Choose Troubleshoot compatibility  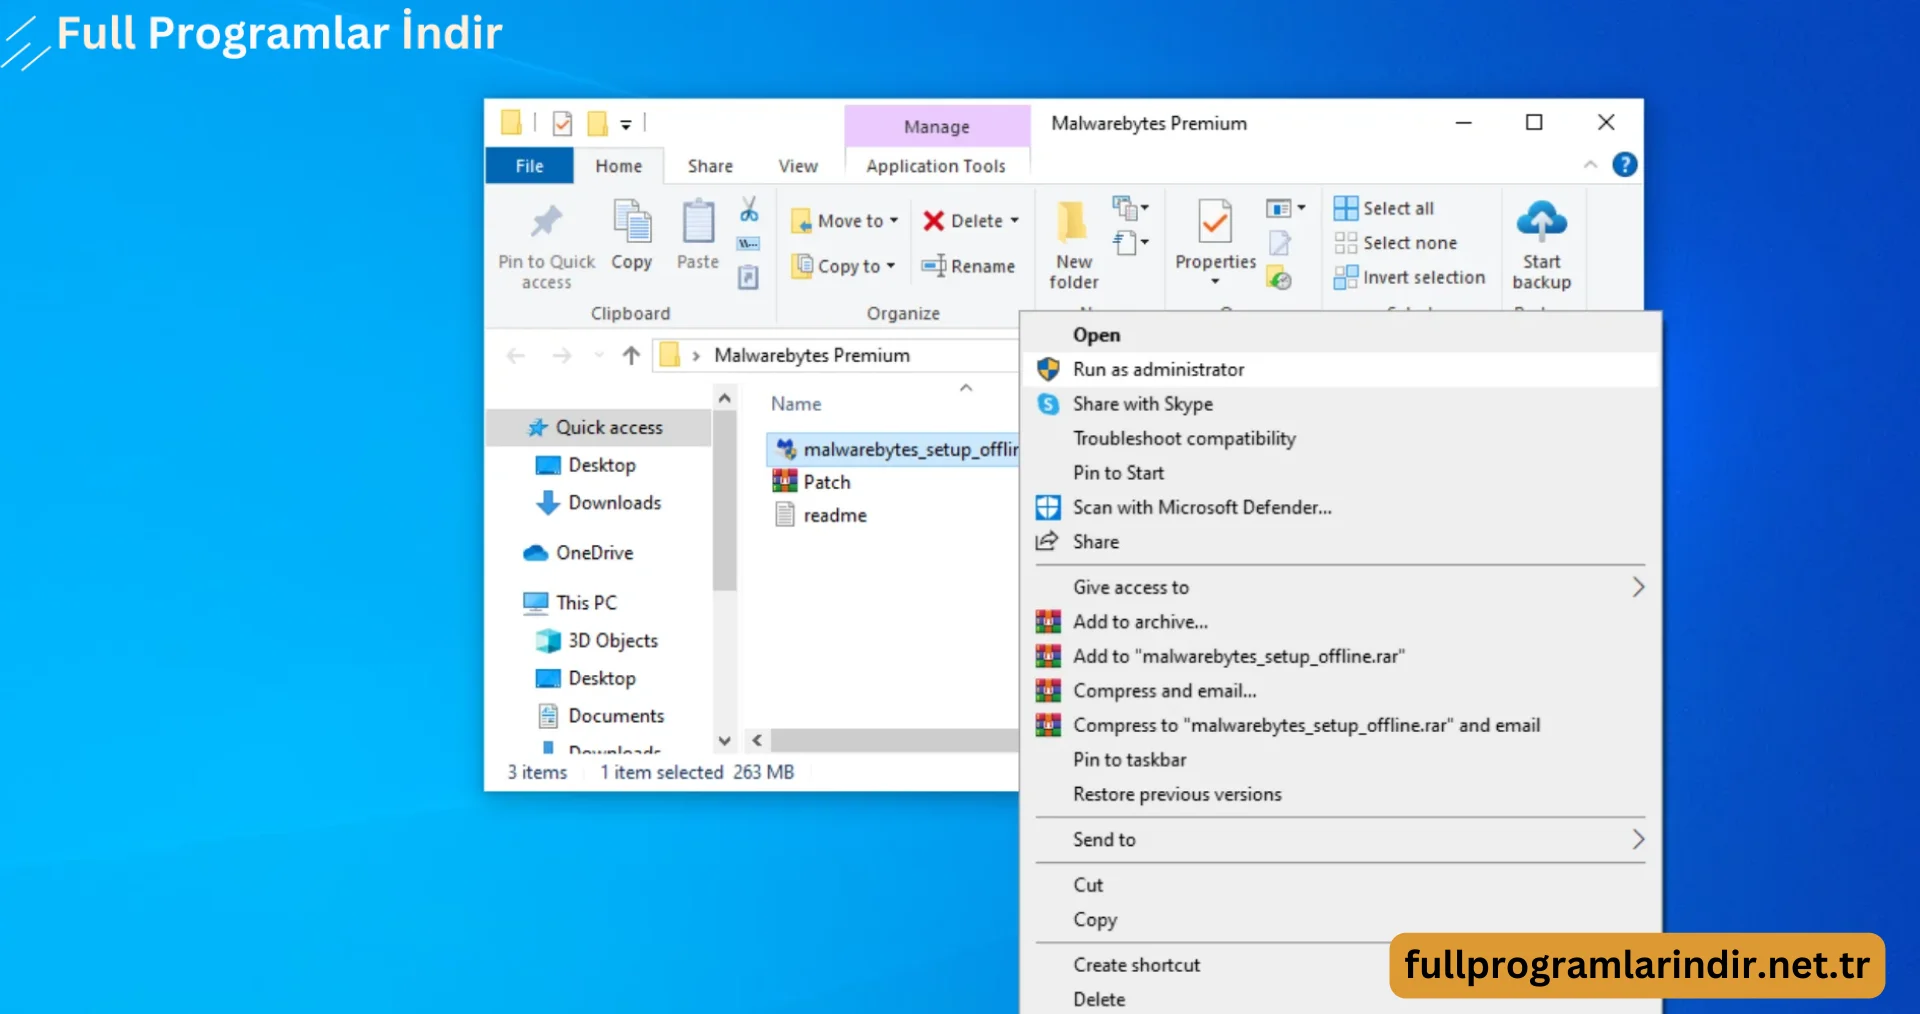[1340, 438]
